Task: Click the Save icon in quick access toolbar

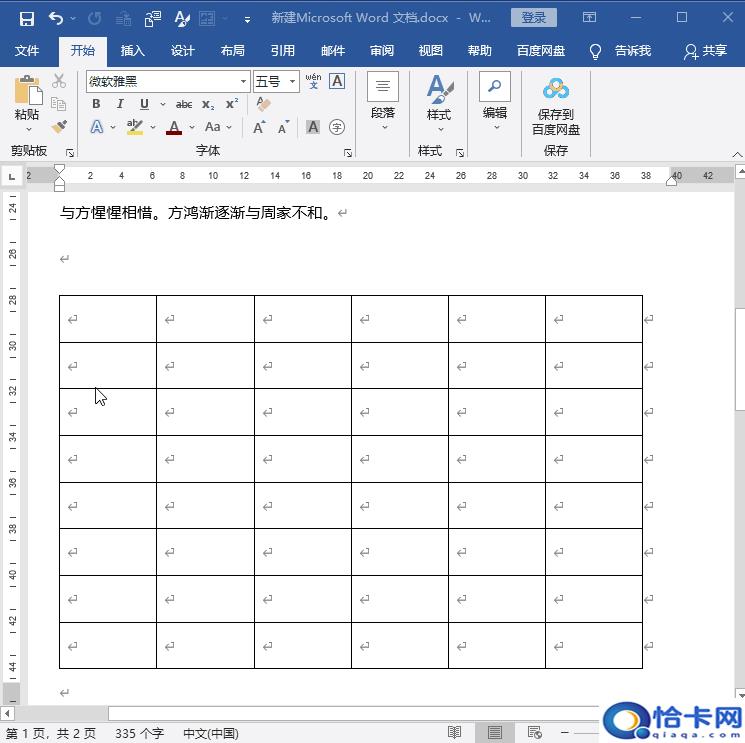Action: [x=27, y=18]
